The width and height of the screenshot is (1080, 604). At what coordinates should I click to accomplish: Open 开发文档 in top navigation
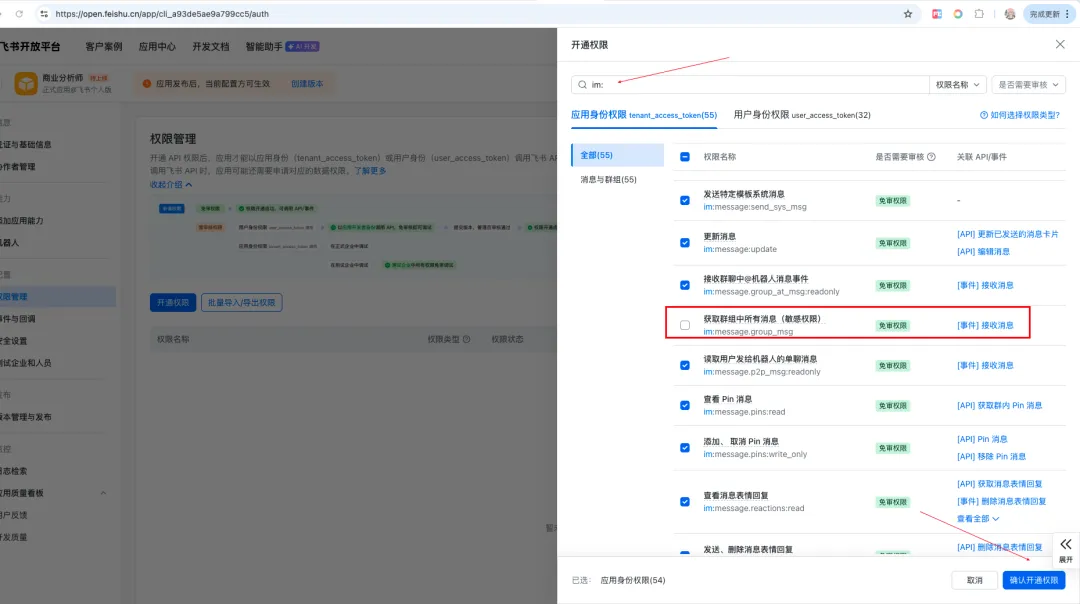[x=211, y=46]
